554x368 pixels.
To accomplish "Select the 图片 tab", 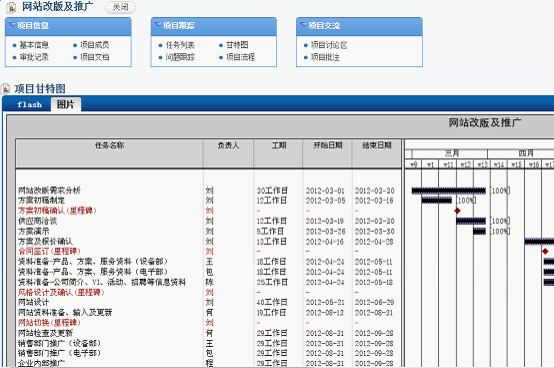I will (x=66, y=104).
